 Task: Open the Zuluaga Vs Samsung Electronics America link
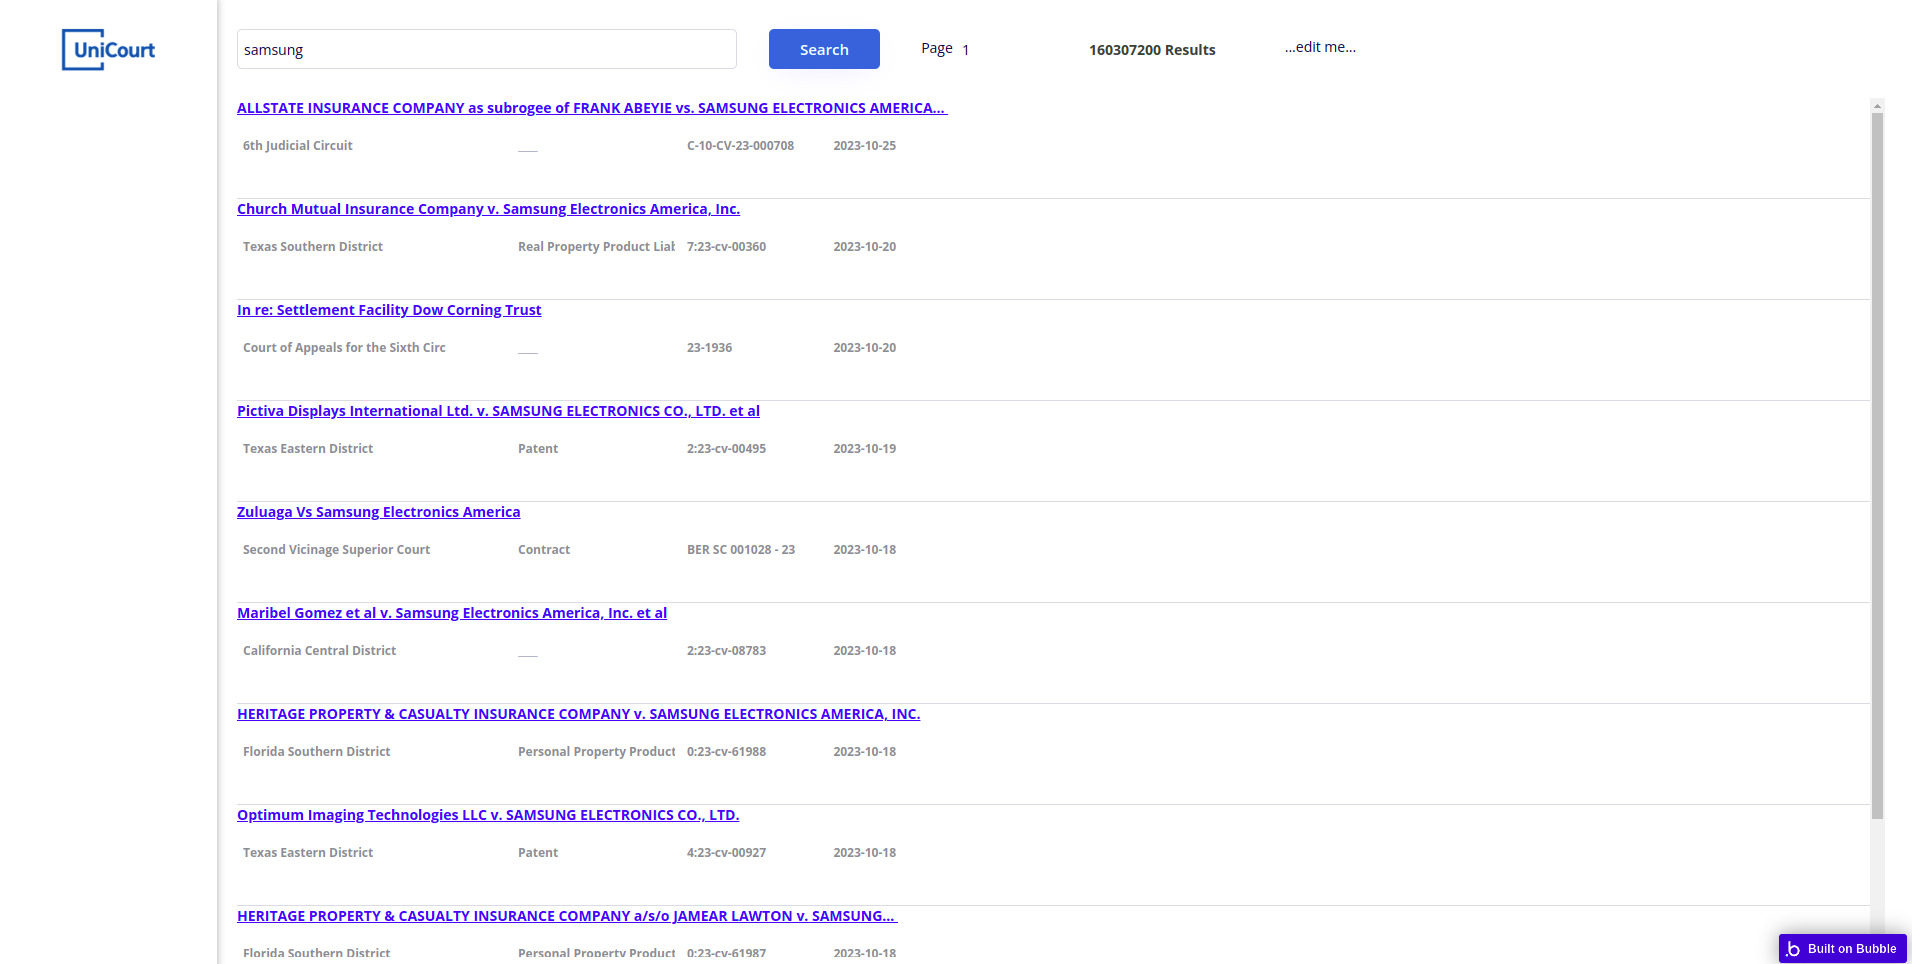[x=378, y=512]
